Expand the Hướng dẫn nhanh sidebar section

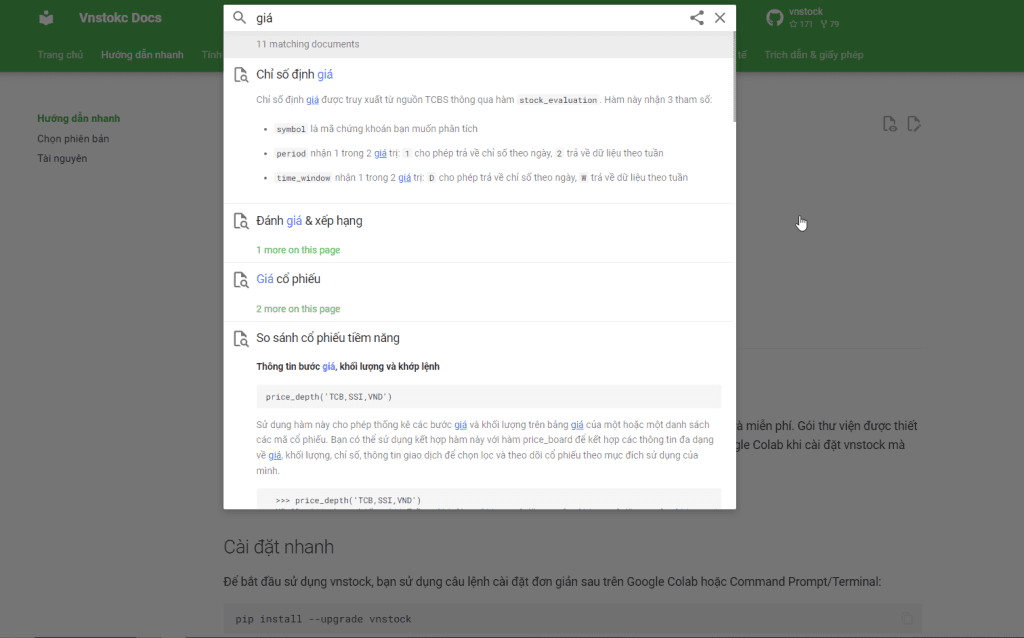point(76,117)
